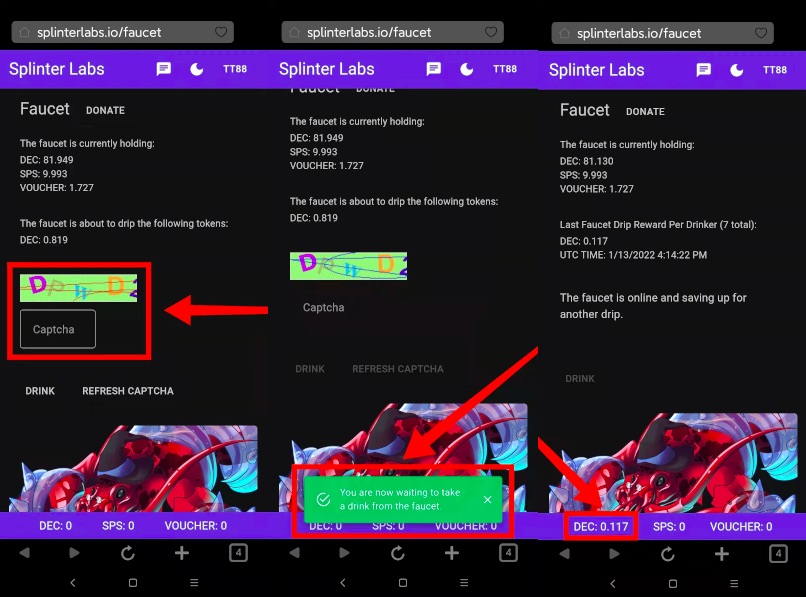Open chat icon on the bordered-Captcha page
The width and height of the screenshot is (806, 597).
[163, 69]
